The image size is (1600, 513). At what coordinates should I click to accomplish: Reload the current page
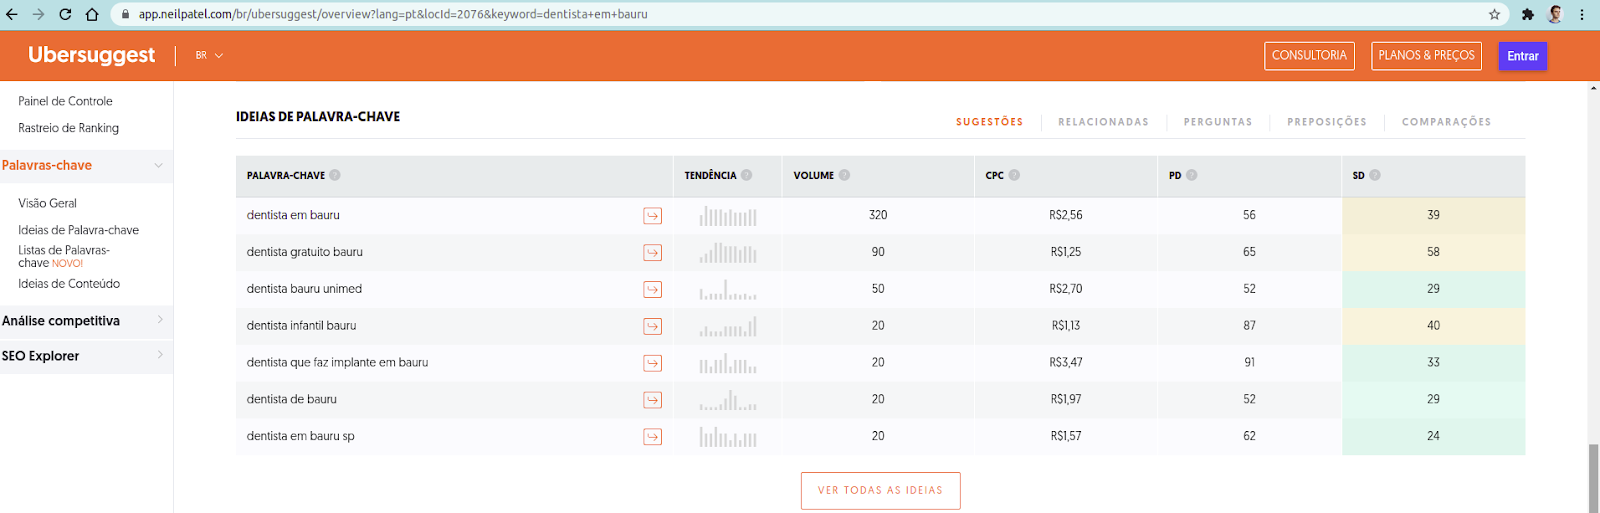pyautogui.click(x=65, y=14)
